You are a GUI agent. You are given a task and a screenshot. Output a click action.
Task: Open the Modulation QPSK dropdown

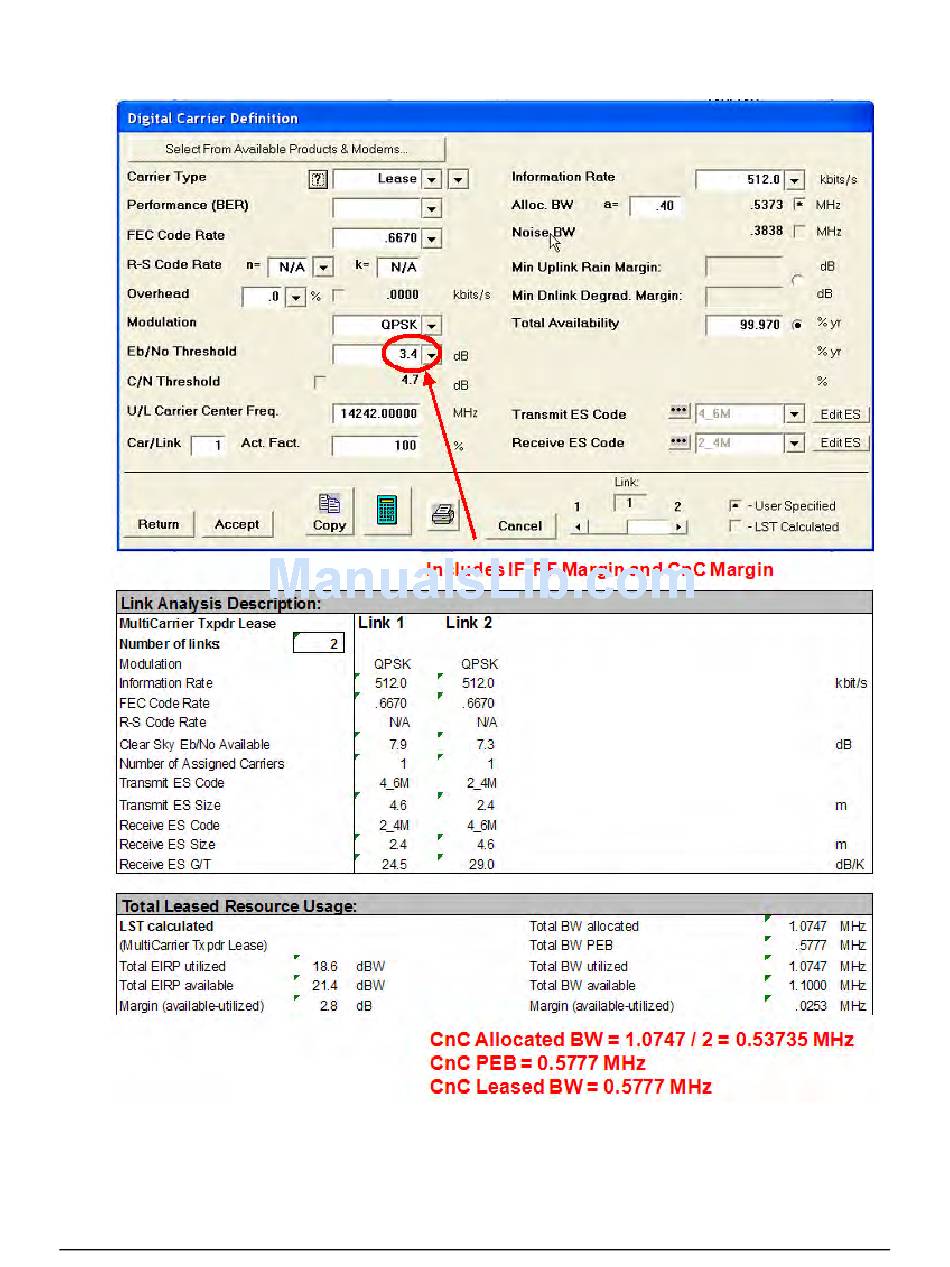point(431,326)
